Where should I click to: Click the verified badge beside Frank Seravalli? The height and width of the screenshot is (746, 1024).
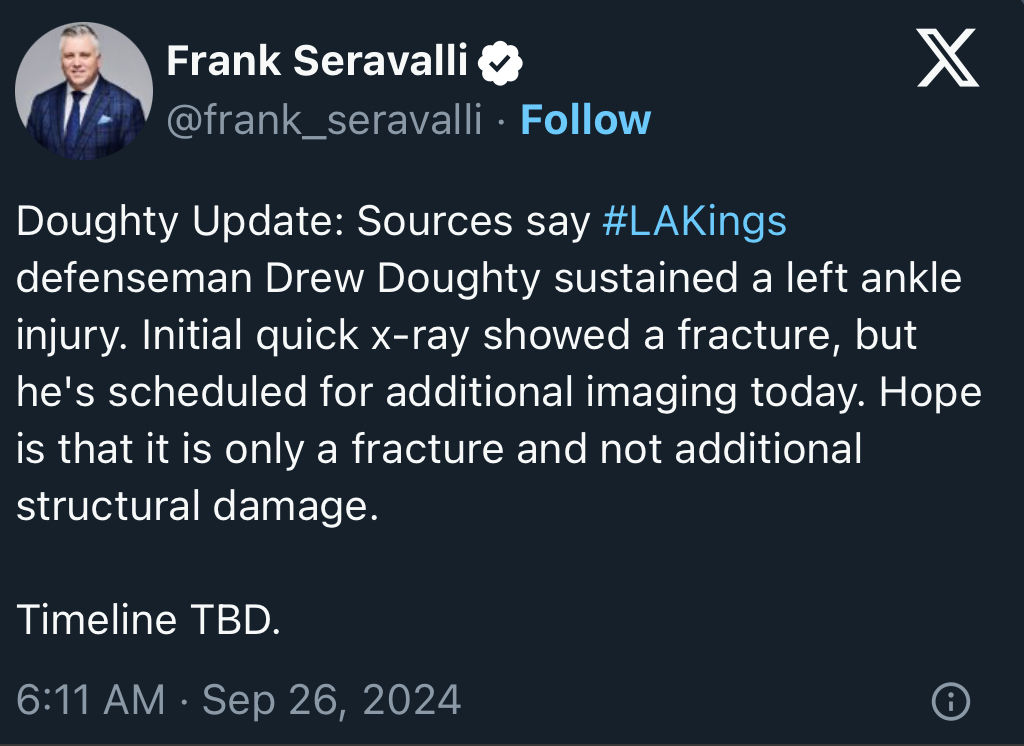click(x=500, y=62)
